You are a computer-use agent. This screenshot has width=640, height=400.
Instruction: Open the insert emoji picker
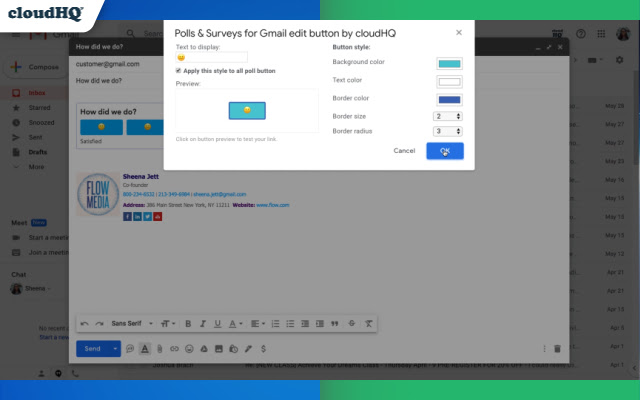(189, 349)
